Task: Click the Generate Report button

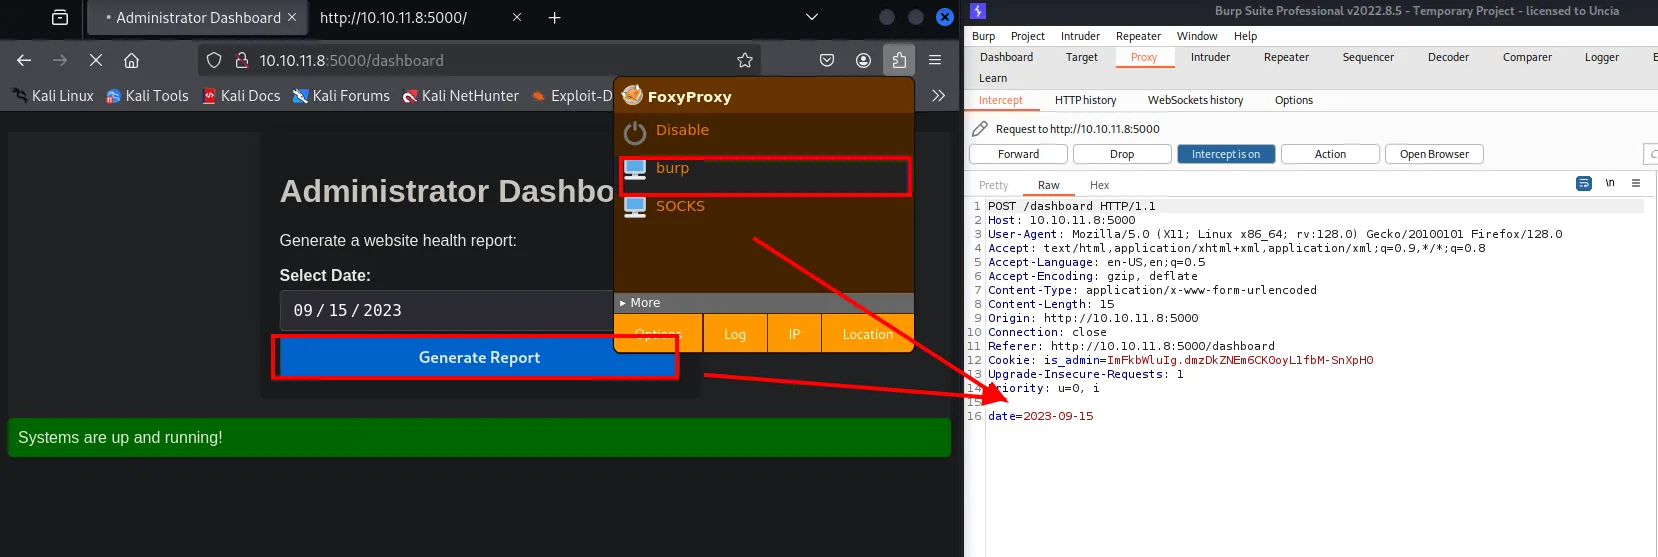Action: [478, 357]
